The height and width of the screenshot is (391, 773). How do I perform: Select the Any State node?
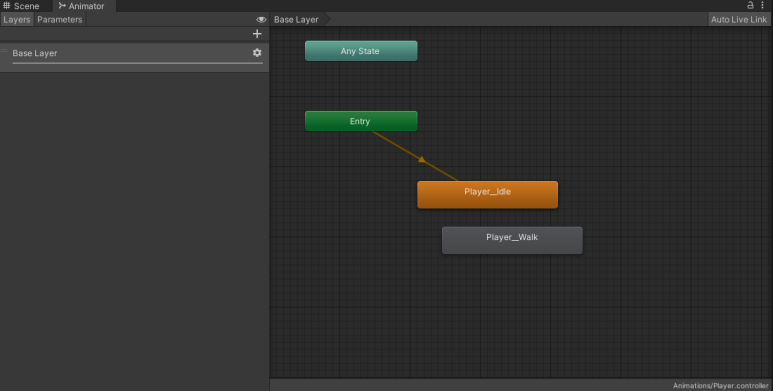click(361, 51)
